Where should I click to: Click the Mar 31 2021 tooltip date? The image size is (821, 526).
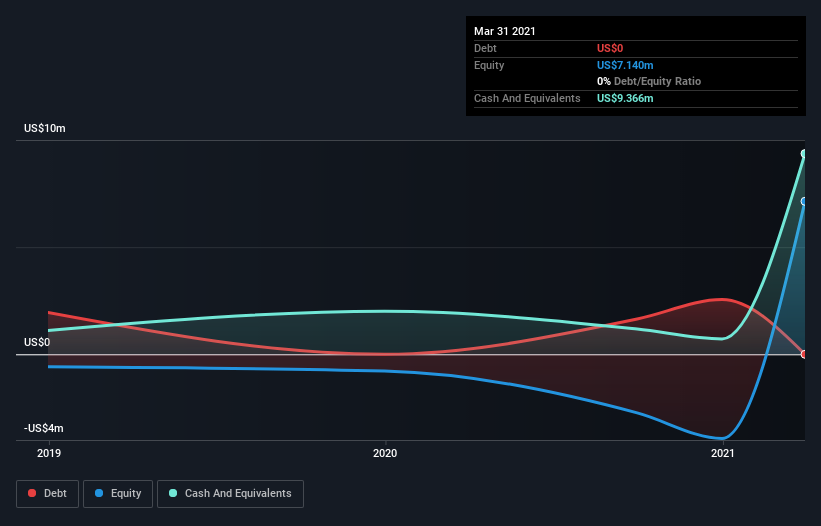click(505, 31)
